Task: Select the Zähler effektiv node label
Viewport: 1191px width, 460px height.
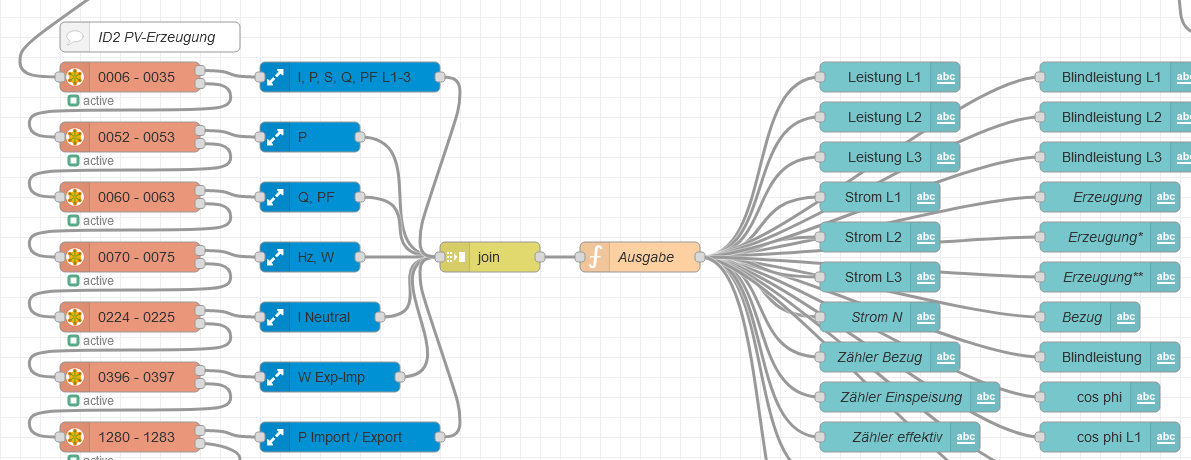Action: click(x=897, y=436)
